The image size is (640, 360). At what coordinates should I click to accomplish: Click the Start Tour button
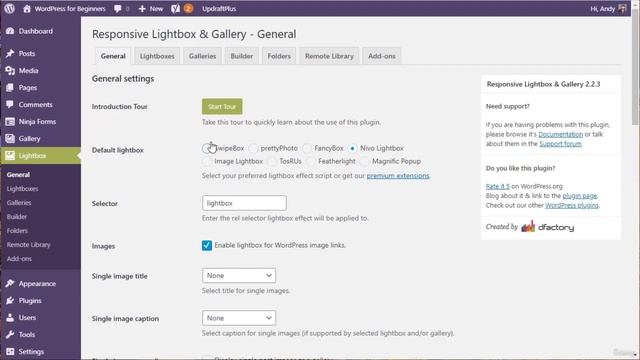tap(222, 107)
